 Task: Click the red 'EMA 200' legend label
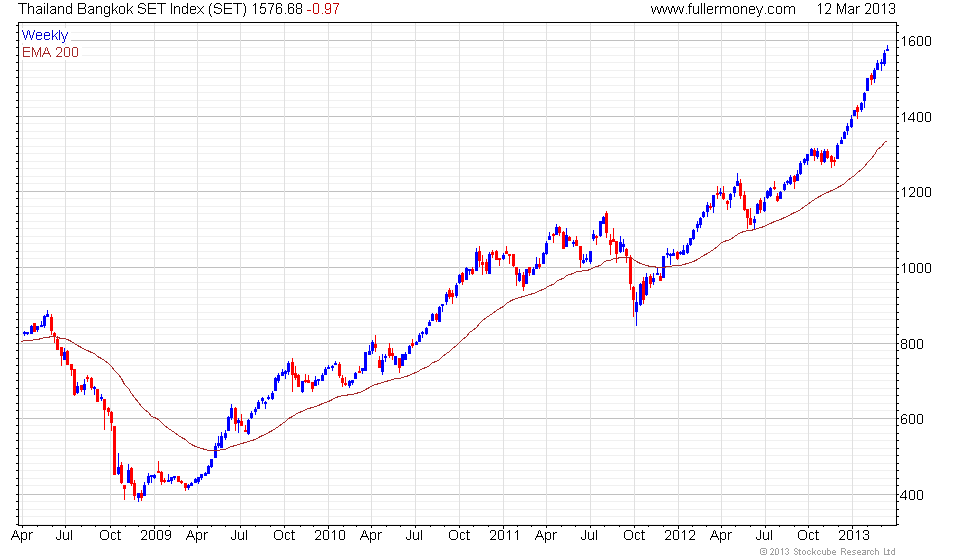pos(50,52)
